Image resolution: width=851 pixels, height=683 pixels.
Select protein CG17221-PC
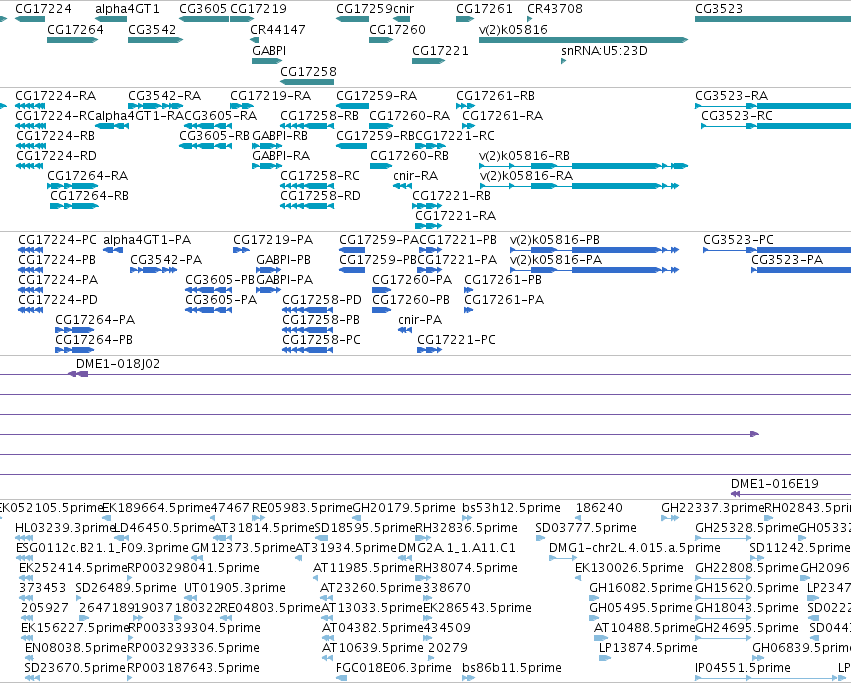(456, 340)
